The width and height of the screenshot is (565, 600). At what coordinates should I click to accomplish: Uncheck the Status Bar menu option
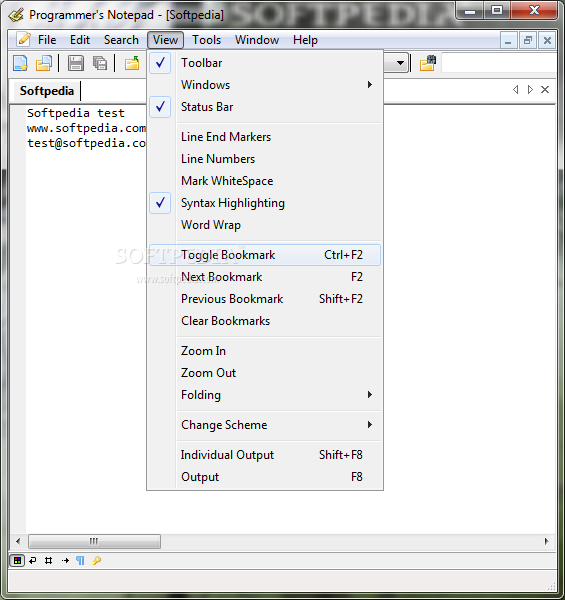point(265,107)
